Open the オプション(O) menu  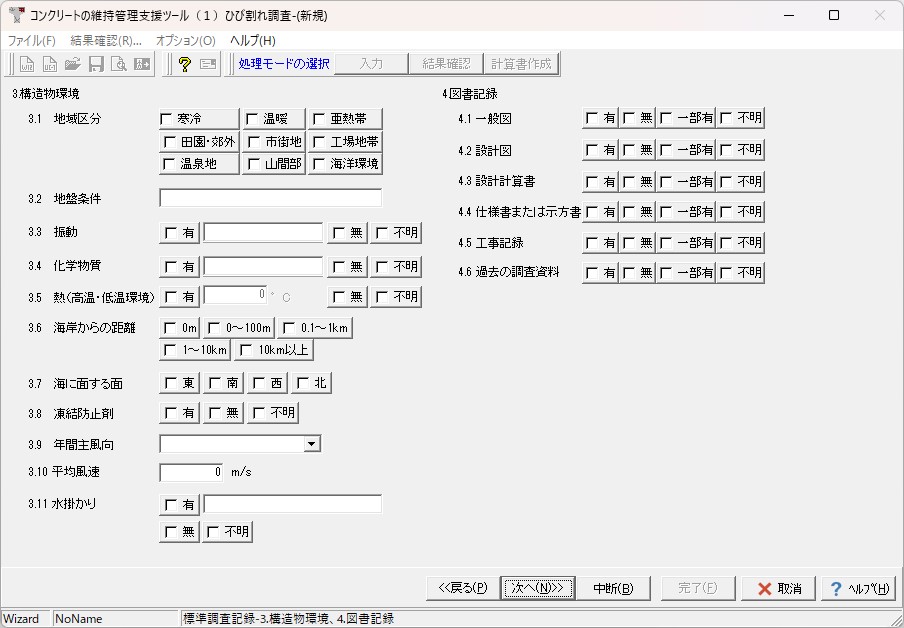tap(186, 41)
